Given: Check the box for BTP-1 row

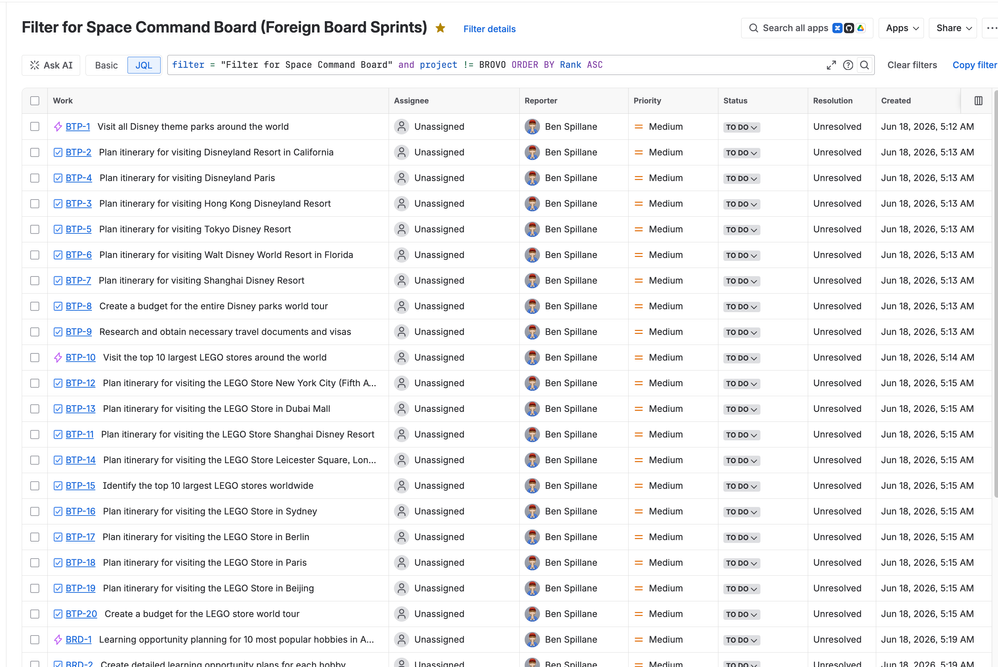Looking at the screenshot, I should pos(35,127).
